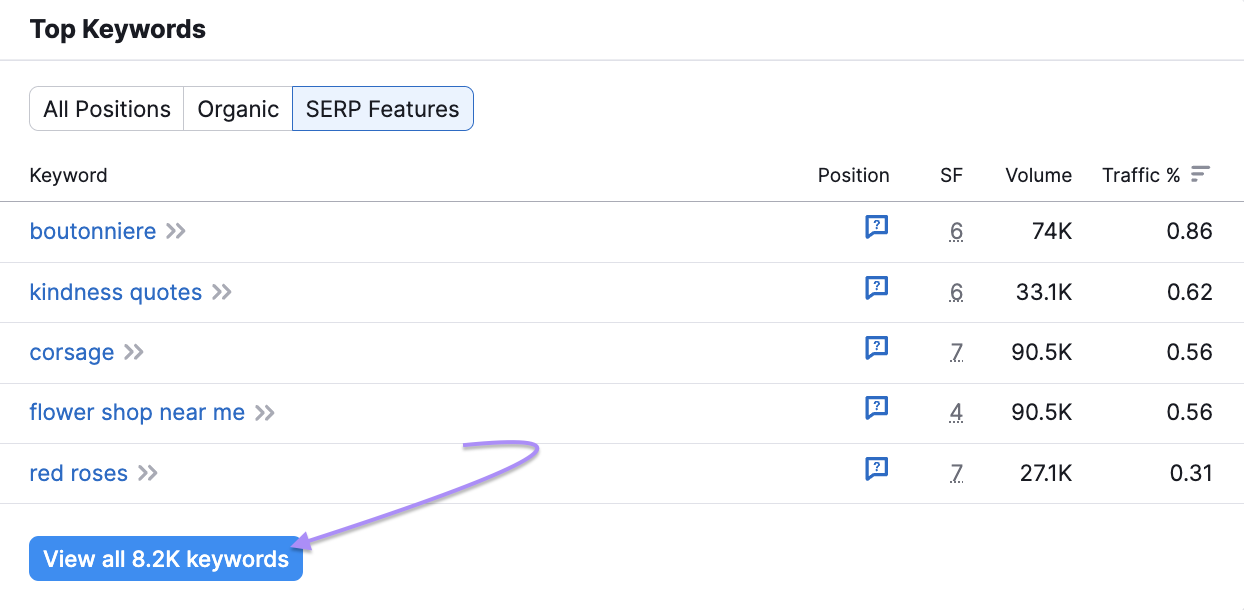Click SERP feature icon for corsage row
The image size is (1244, 610).
point(876,349)
